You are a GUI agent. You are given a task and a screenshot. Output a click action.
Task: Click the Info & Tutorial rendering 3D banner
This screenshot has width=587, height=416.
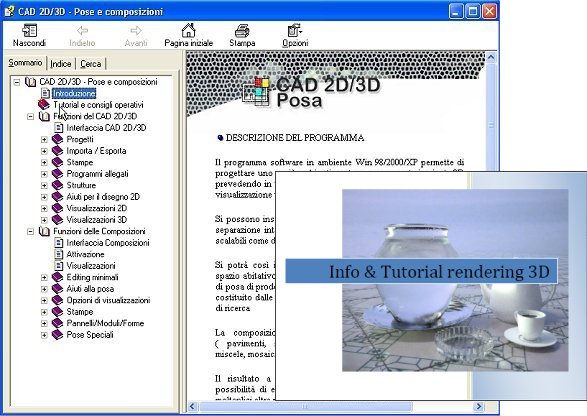tap(422, 271)
